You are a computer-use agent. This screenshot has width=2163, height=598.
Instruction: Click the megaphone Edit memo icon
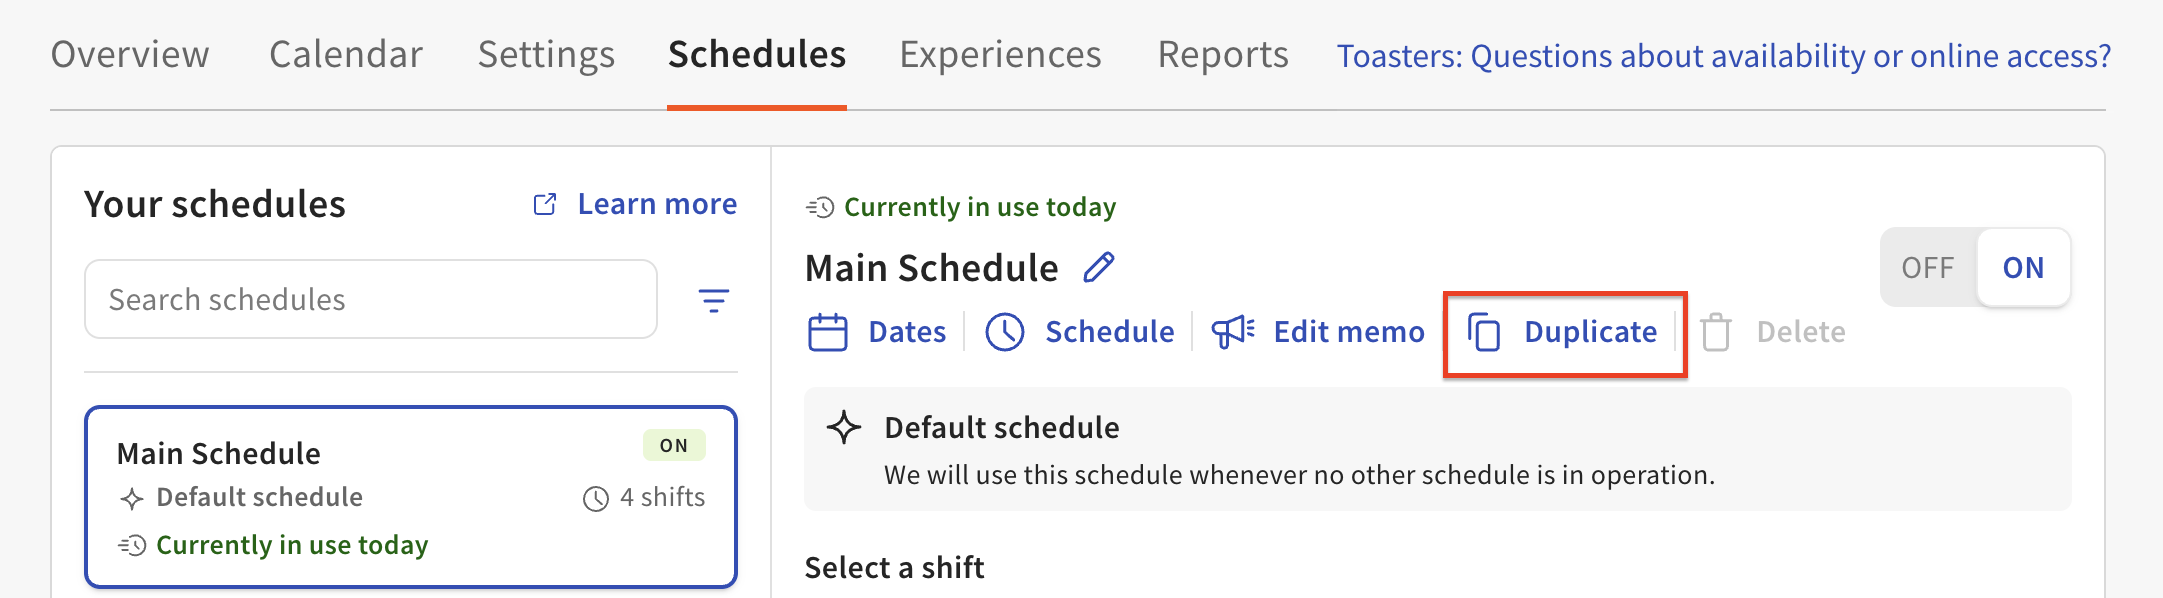pos(1232,332)
